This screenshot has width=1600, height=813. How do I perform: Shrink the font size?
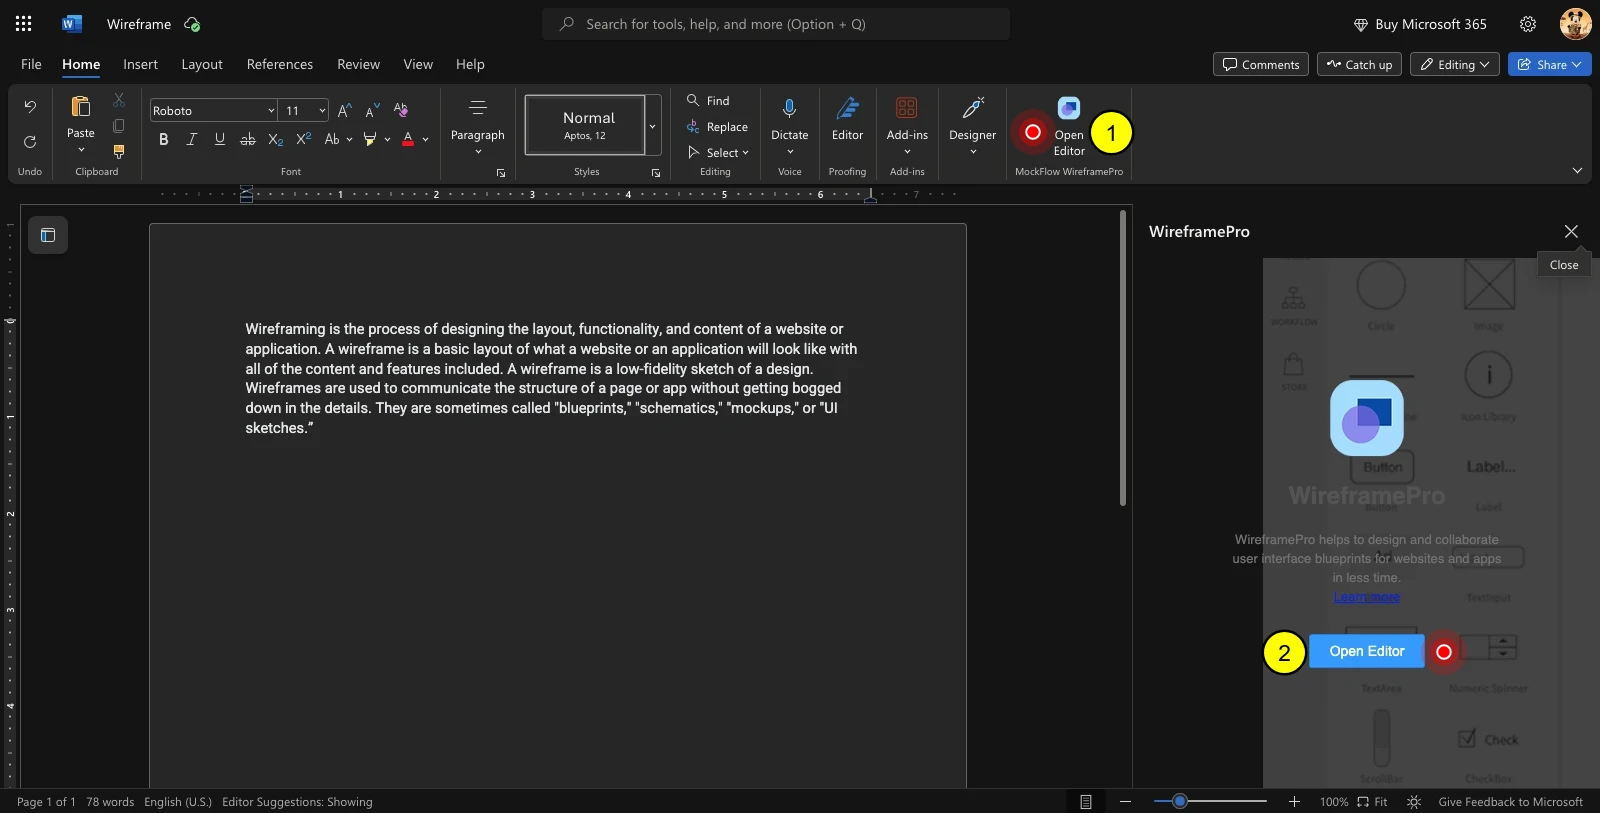(x=372, y=110)
